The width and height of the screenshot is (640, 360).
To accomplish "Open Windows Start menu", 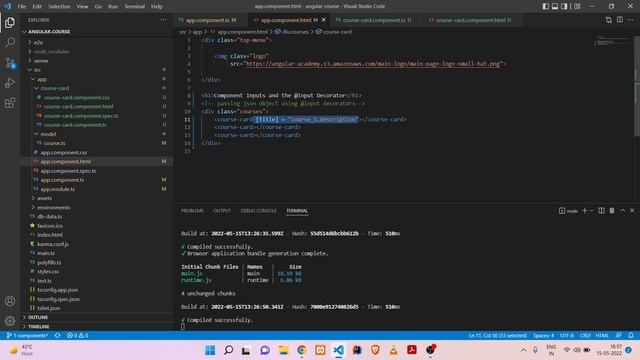I will [210, 350].
